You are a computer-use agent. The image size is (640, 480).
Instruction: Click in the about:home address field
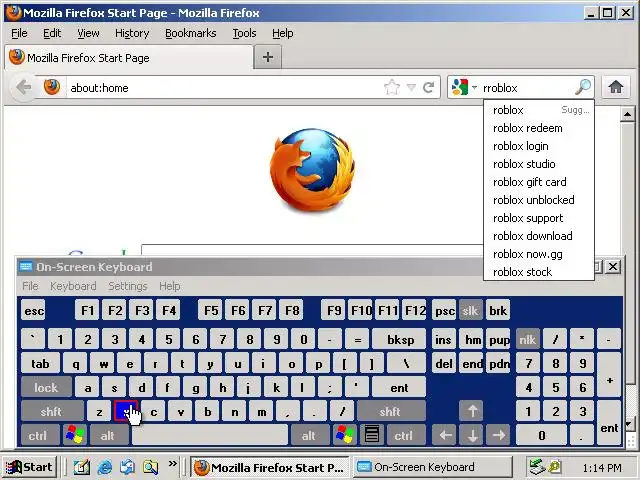click(224, 87)
